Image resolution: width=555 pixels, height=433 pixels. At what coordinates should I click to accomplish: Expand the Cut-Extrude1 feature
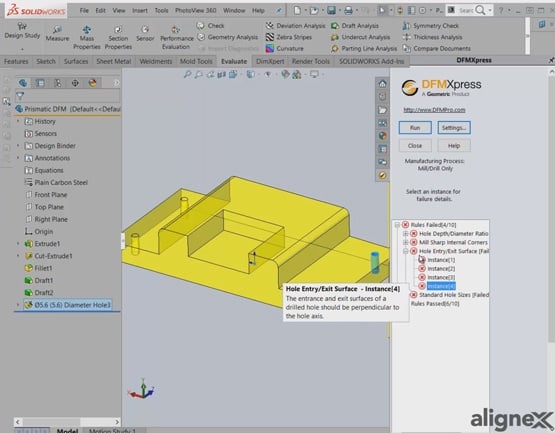pyautogui.click(x=18, y=256)
